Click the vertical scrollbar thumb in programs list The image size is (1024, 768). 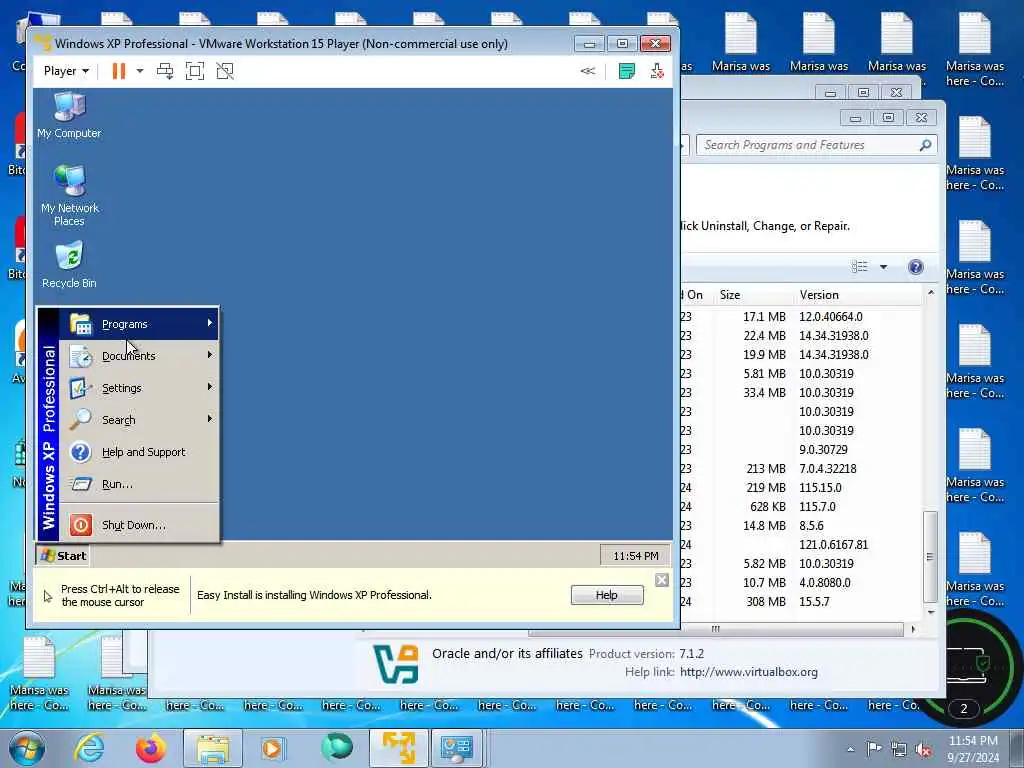pos(931,556)
